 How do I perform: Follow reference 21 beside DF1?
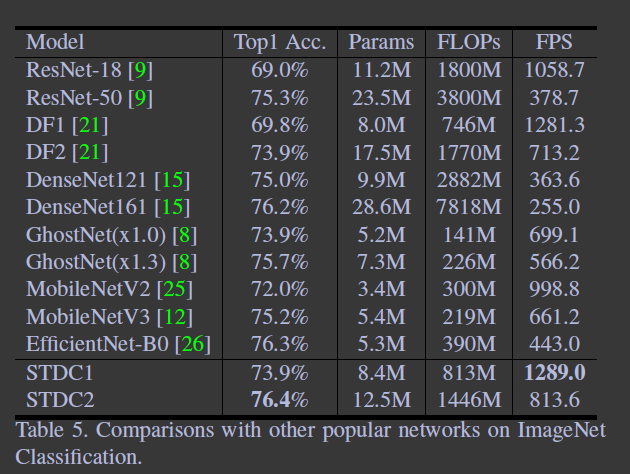click(x=90, y=125)
